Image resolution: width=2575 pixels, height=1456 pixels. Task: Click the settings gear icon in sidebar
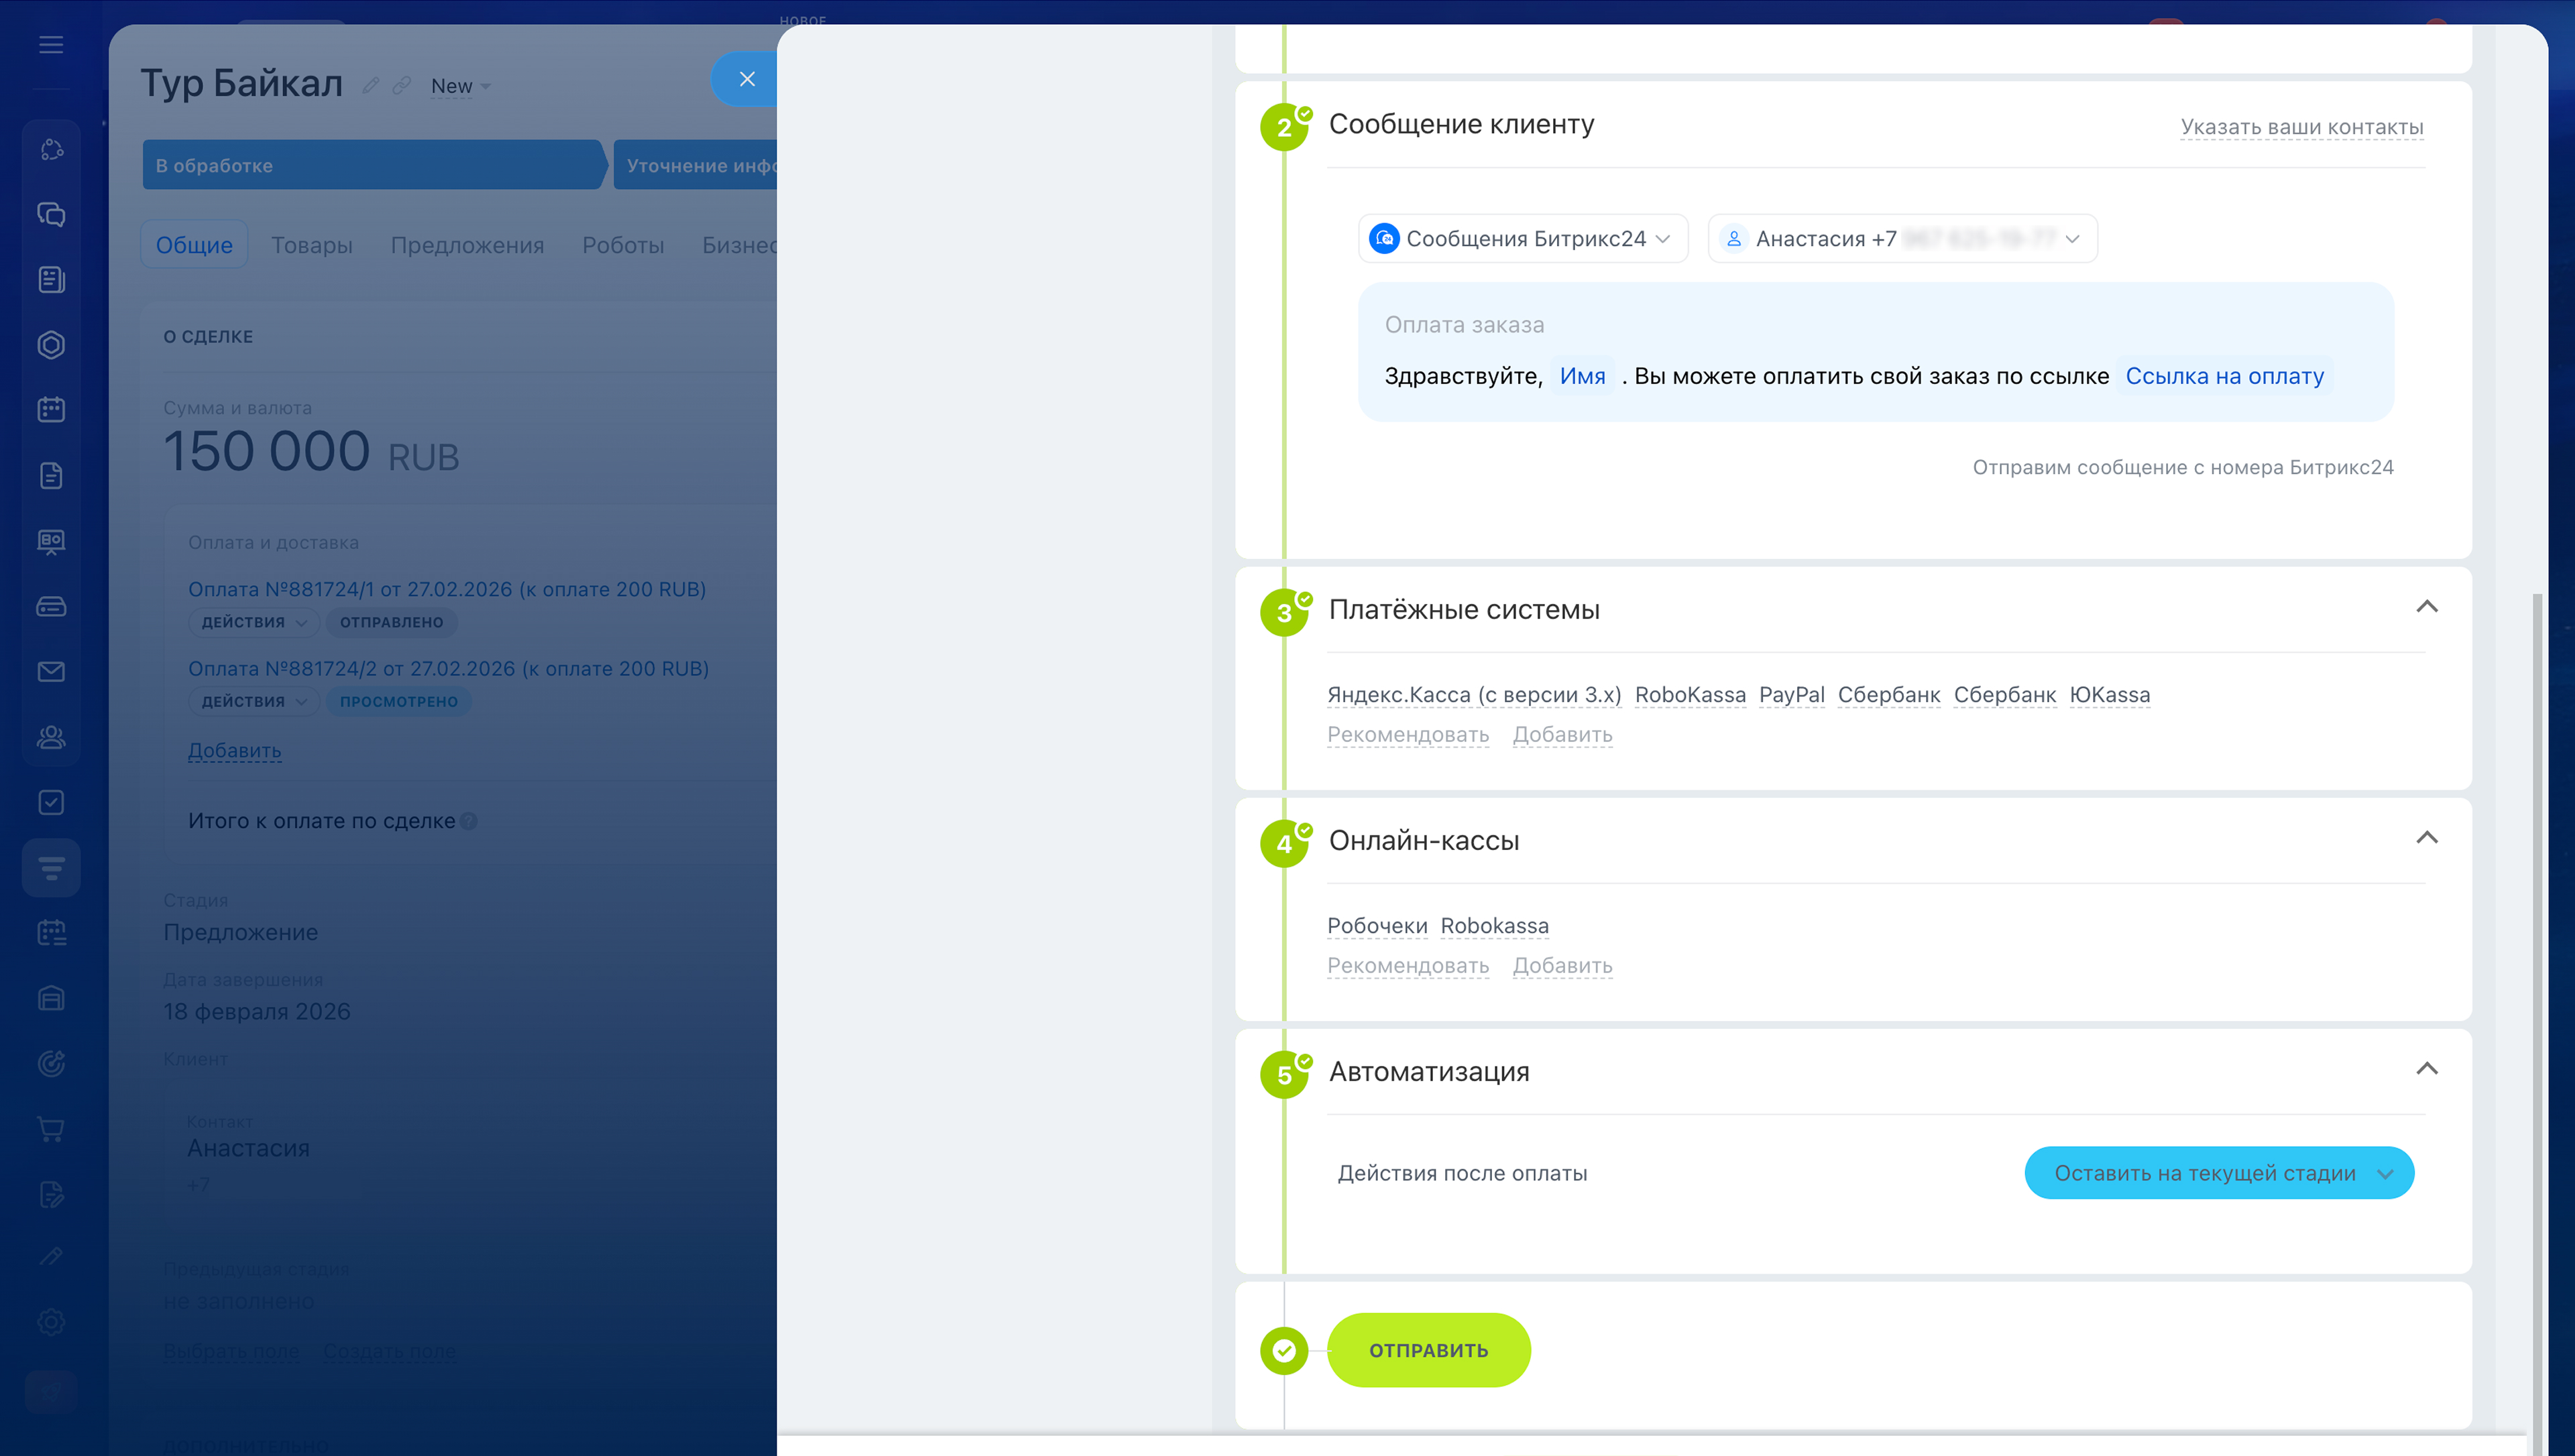(51, 1322)
